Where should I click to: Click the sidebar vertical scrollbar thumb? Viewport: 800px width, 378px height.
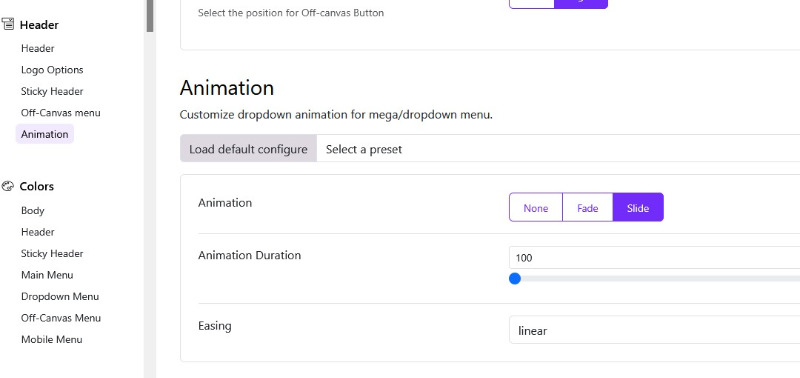click(149, 16)
